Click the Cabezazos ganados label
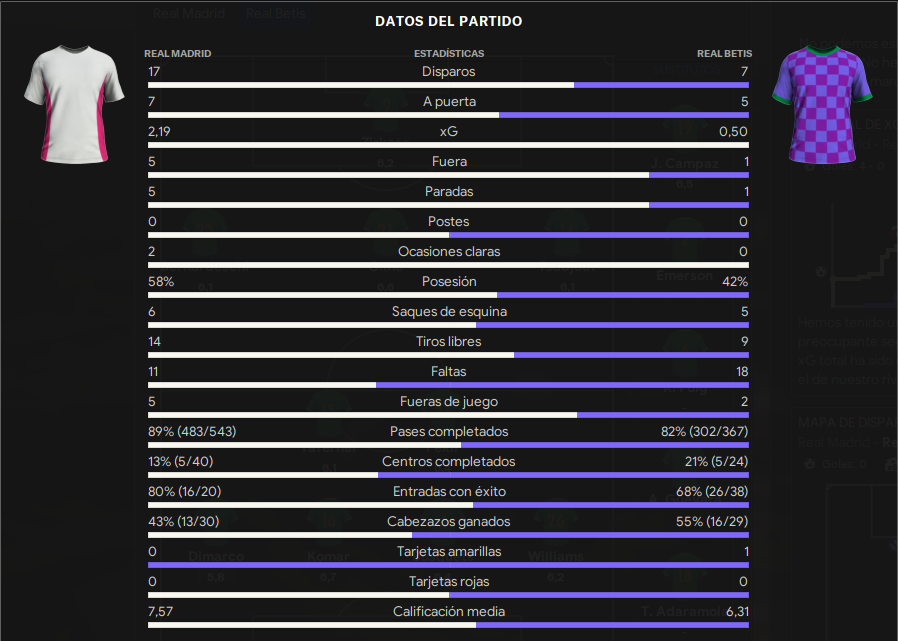The height and width of the screenshot is (641, 898). pos(448,521)
